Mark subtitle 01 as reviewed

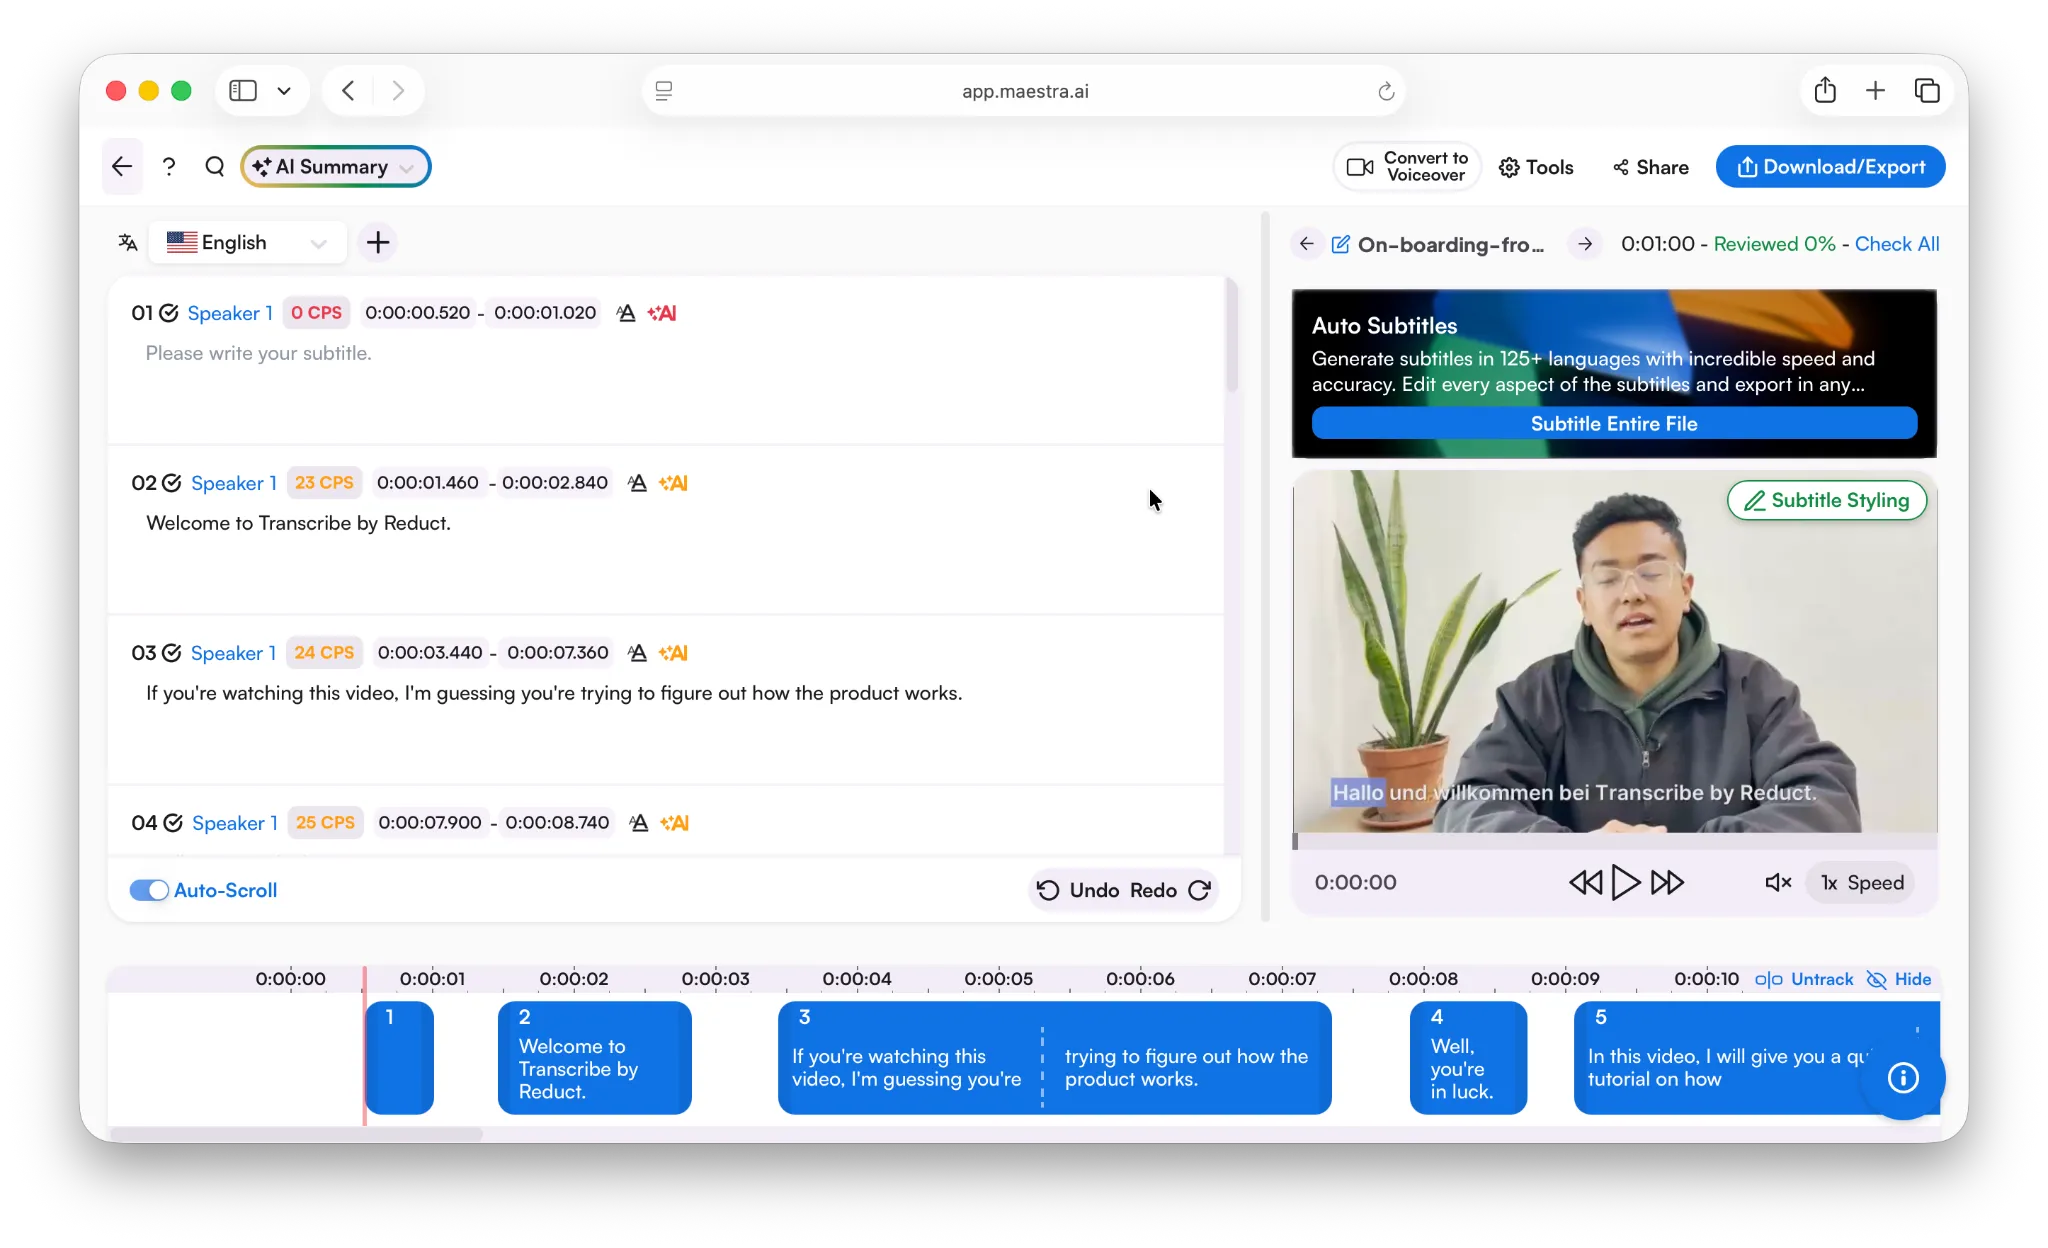[169, 313]
